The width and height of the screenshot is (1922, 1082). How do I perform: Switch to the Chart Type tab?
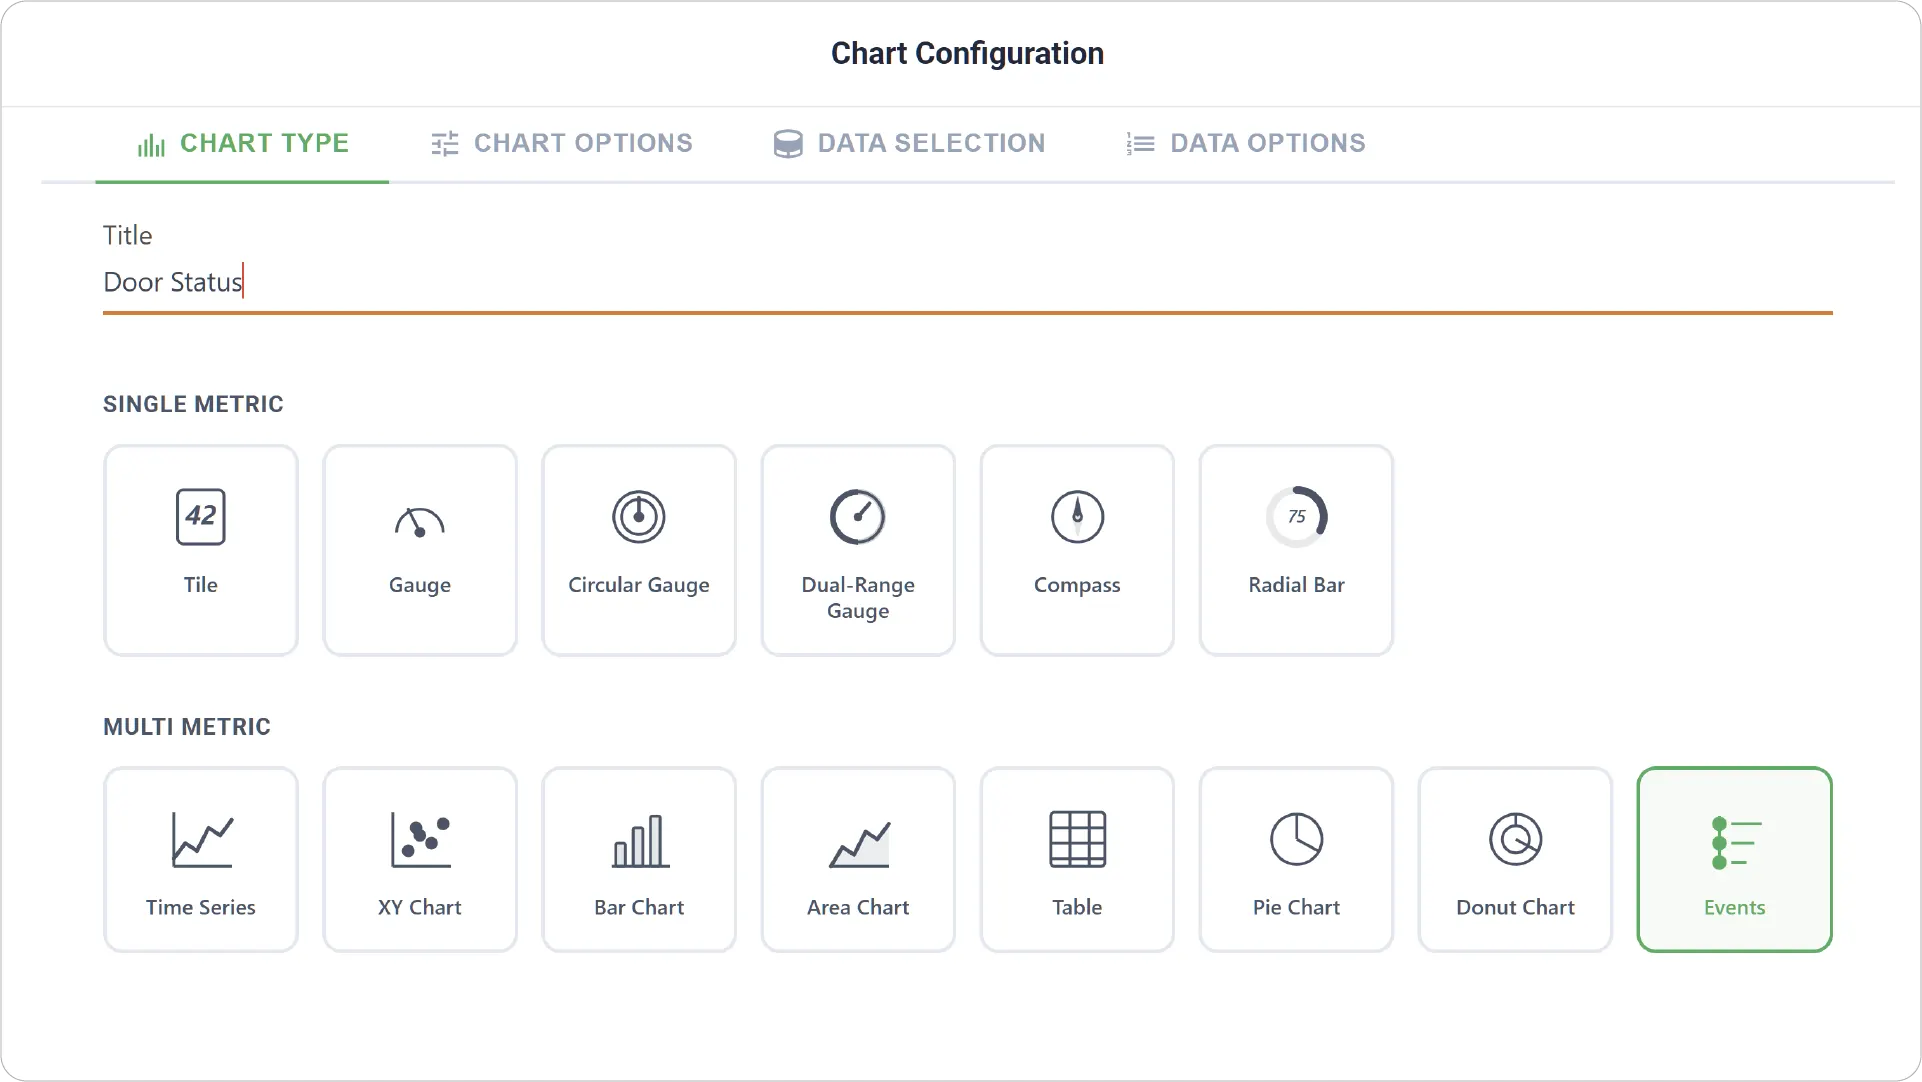coord(242,144)
